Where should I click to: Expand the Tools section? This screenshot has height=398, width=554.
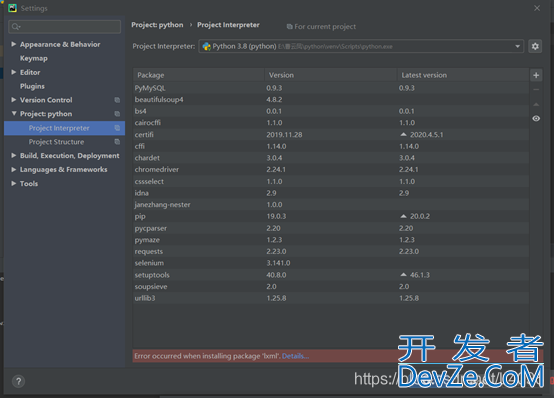13,183
